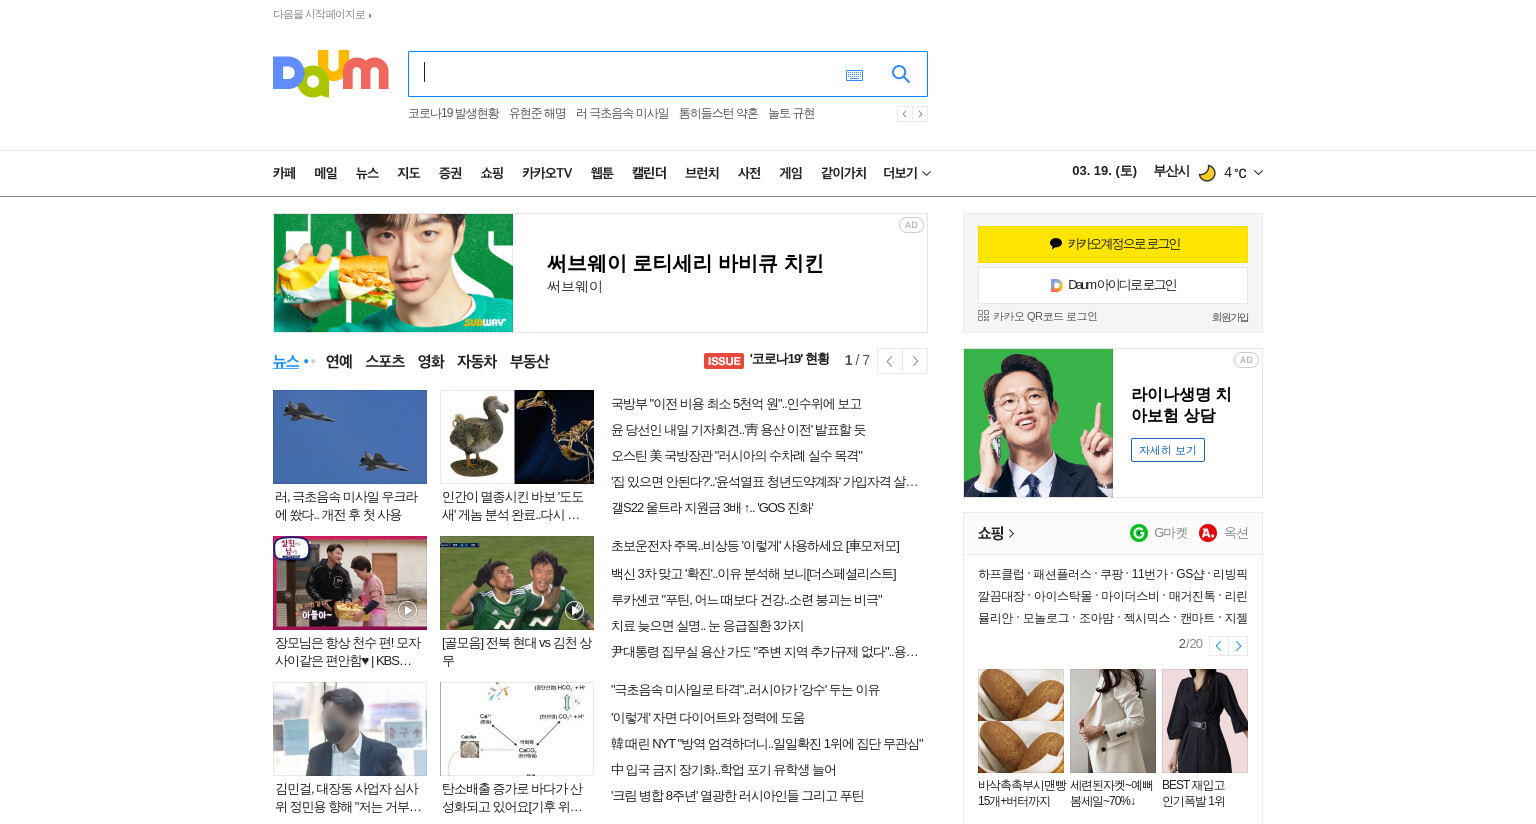Click the KakaoTalk icon login button
The width and height of the screenshot is (1536, 824).
pyautogui.click(x=1113, y=244)
